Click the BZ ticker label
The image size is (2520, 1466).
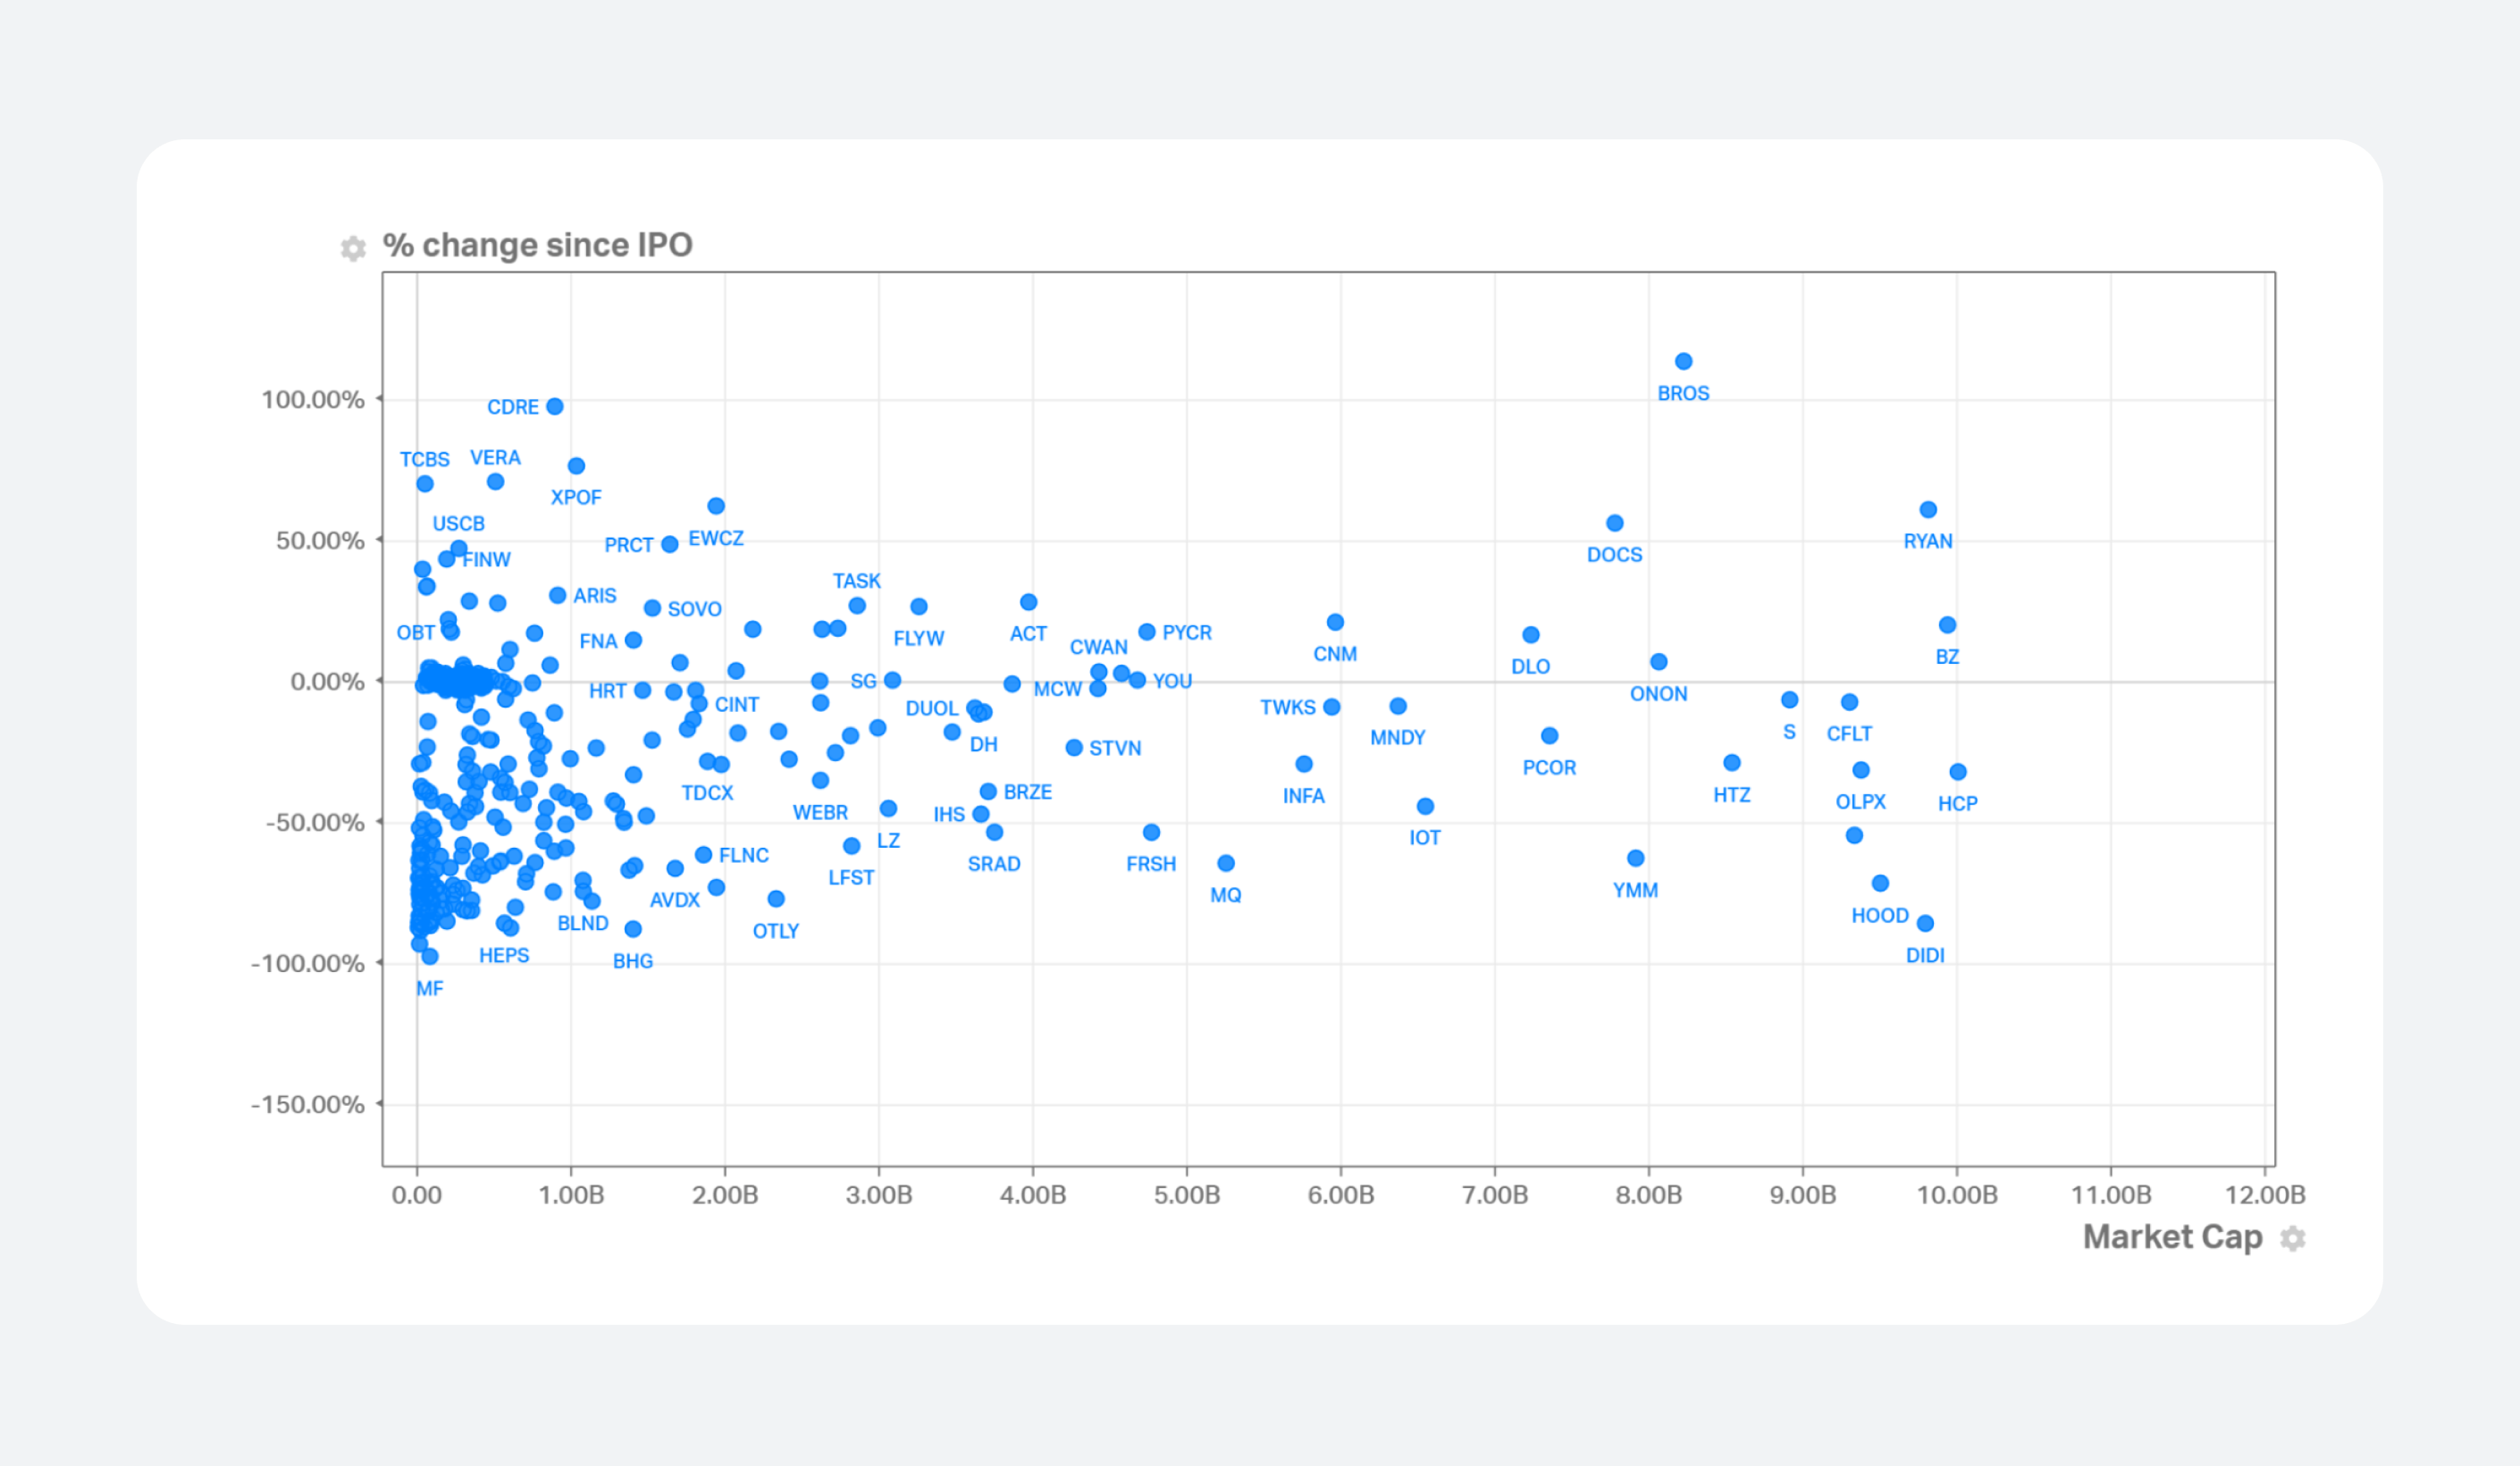[1946, 657]
